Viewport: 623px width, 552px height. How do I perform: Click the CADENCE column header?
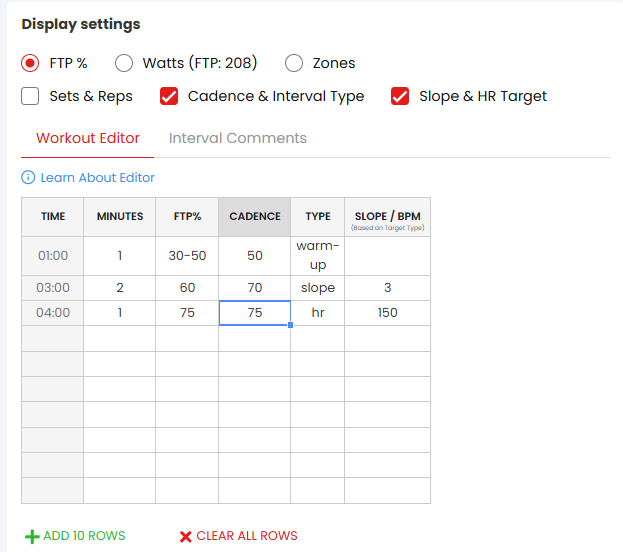click(254, 216)
